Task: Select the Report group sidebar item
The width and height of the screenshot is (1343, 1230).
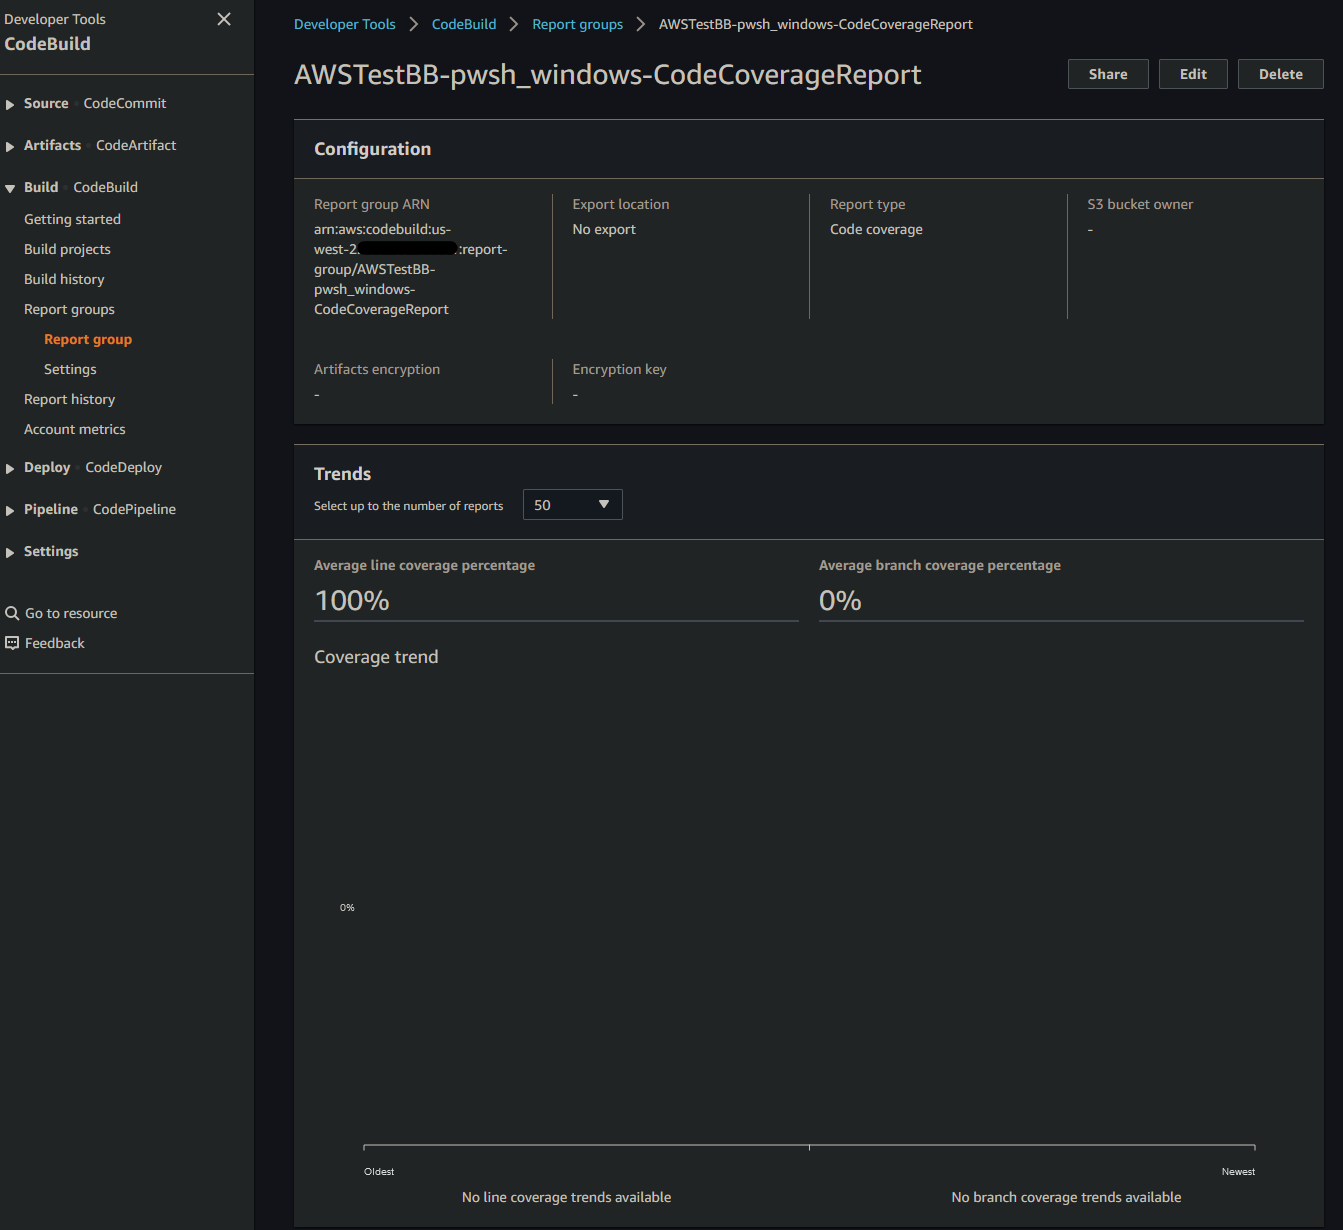Action: [x=88, y=339]
